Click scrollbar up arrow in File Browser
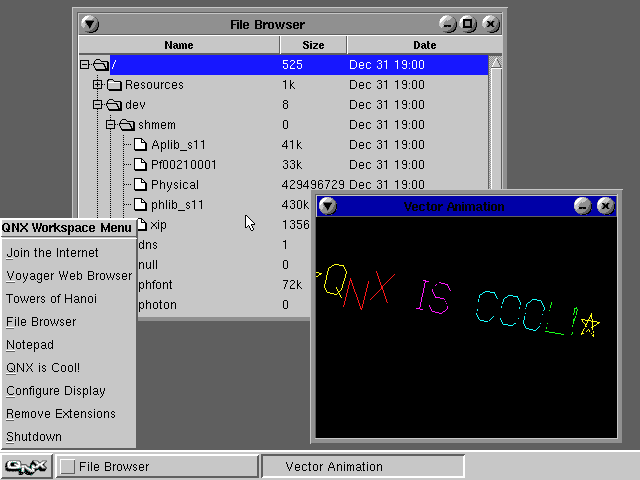This screenshot has width=640, height=480. [496, 63]
